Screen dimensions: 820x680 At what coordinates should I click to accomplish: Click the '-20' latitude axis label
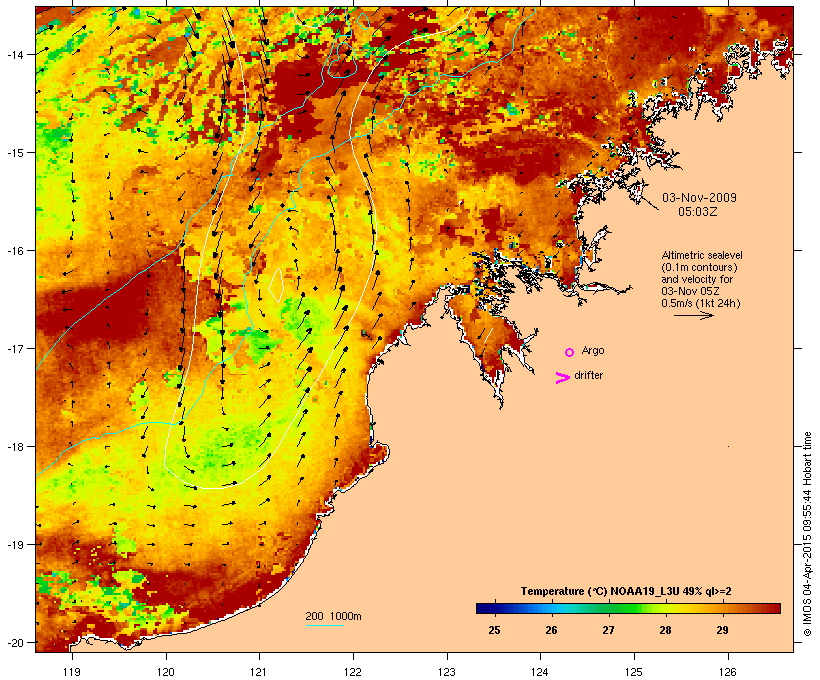pyautogui.click(x=15, y=643)
